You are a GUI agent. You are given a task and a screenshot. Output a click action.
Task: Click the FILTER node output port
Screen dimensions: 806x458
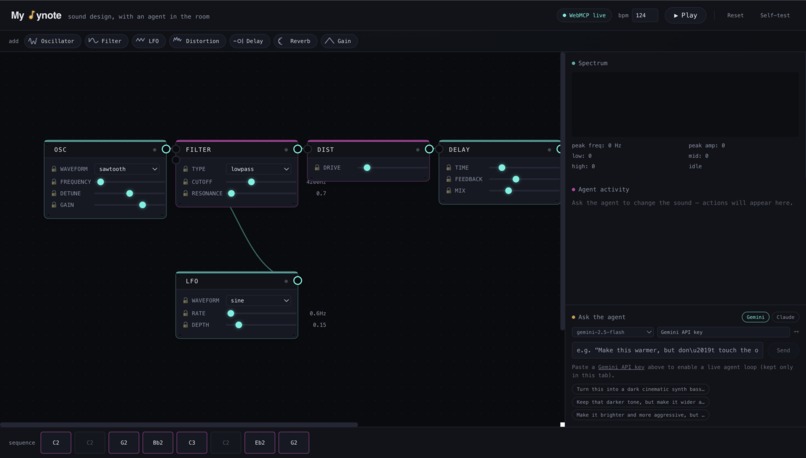(297, 149)
